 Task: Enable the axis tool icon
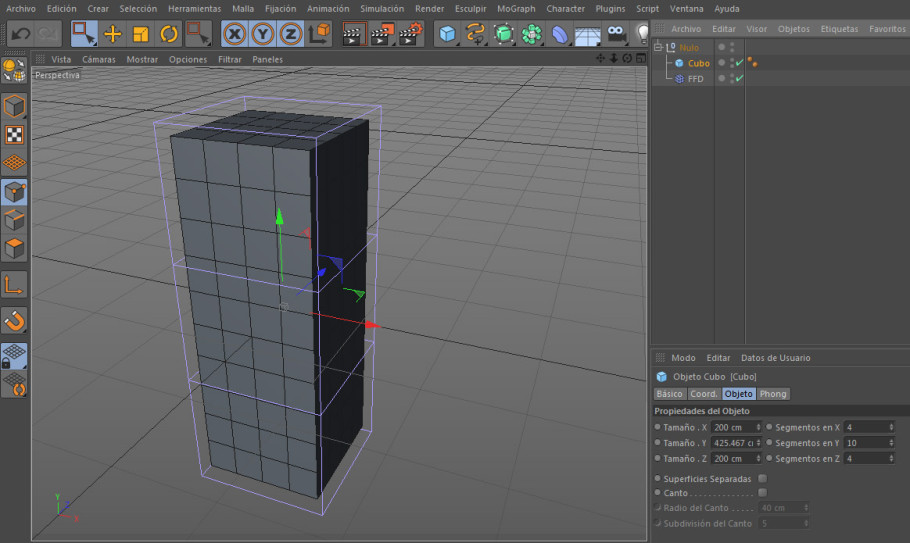click(14, 285)
